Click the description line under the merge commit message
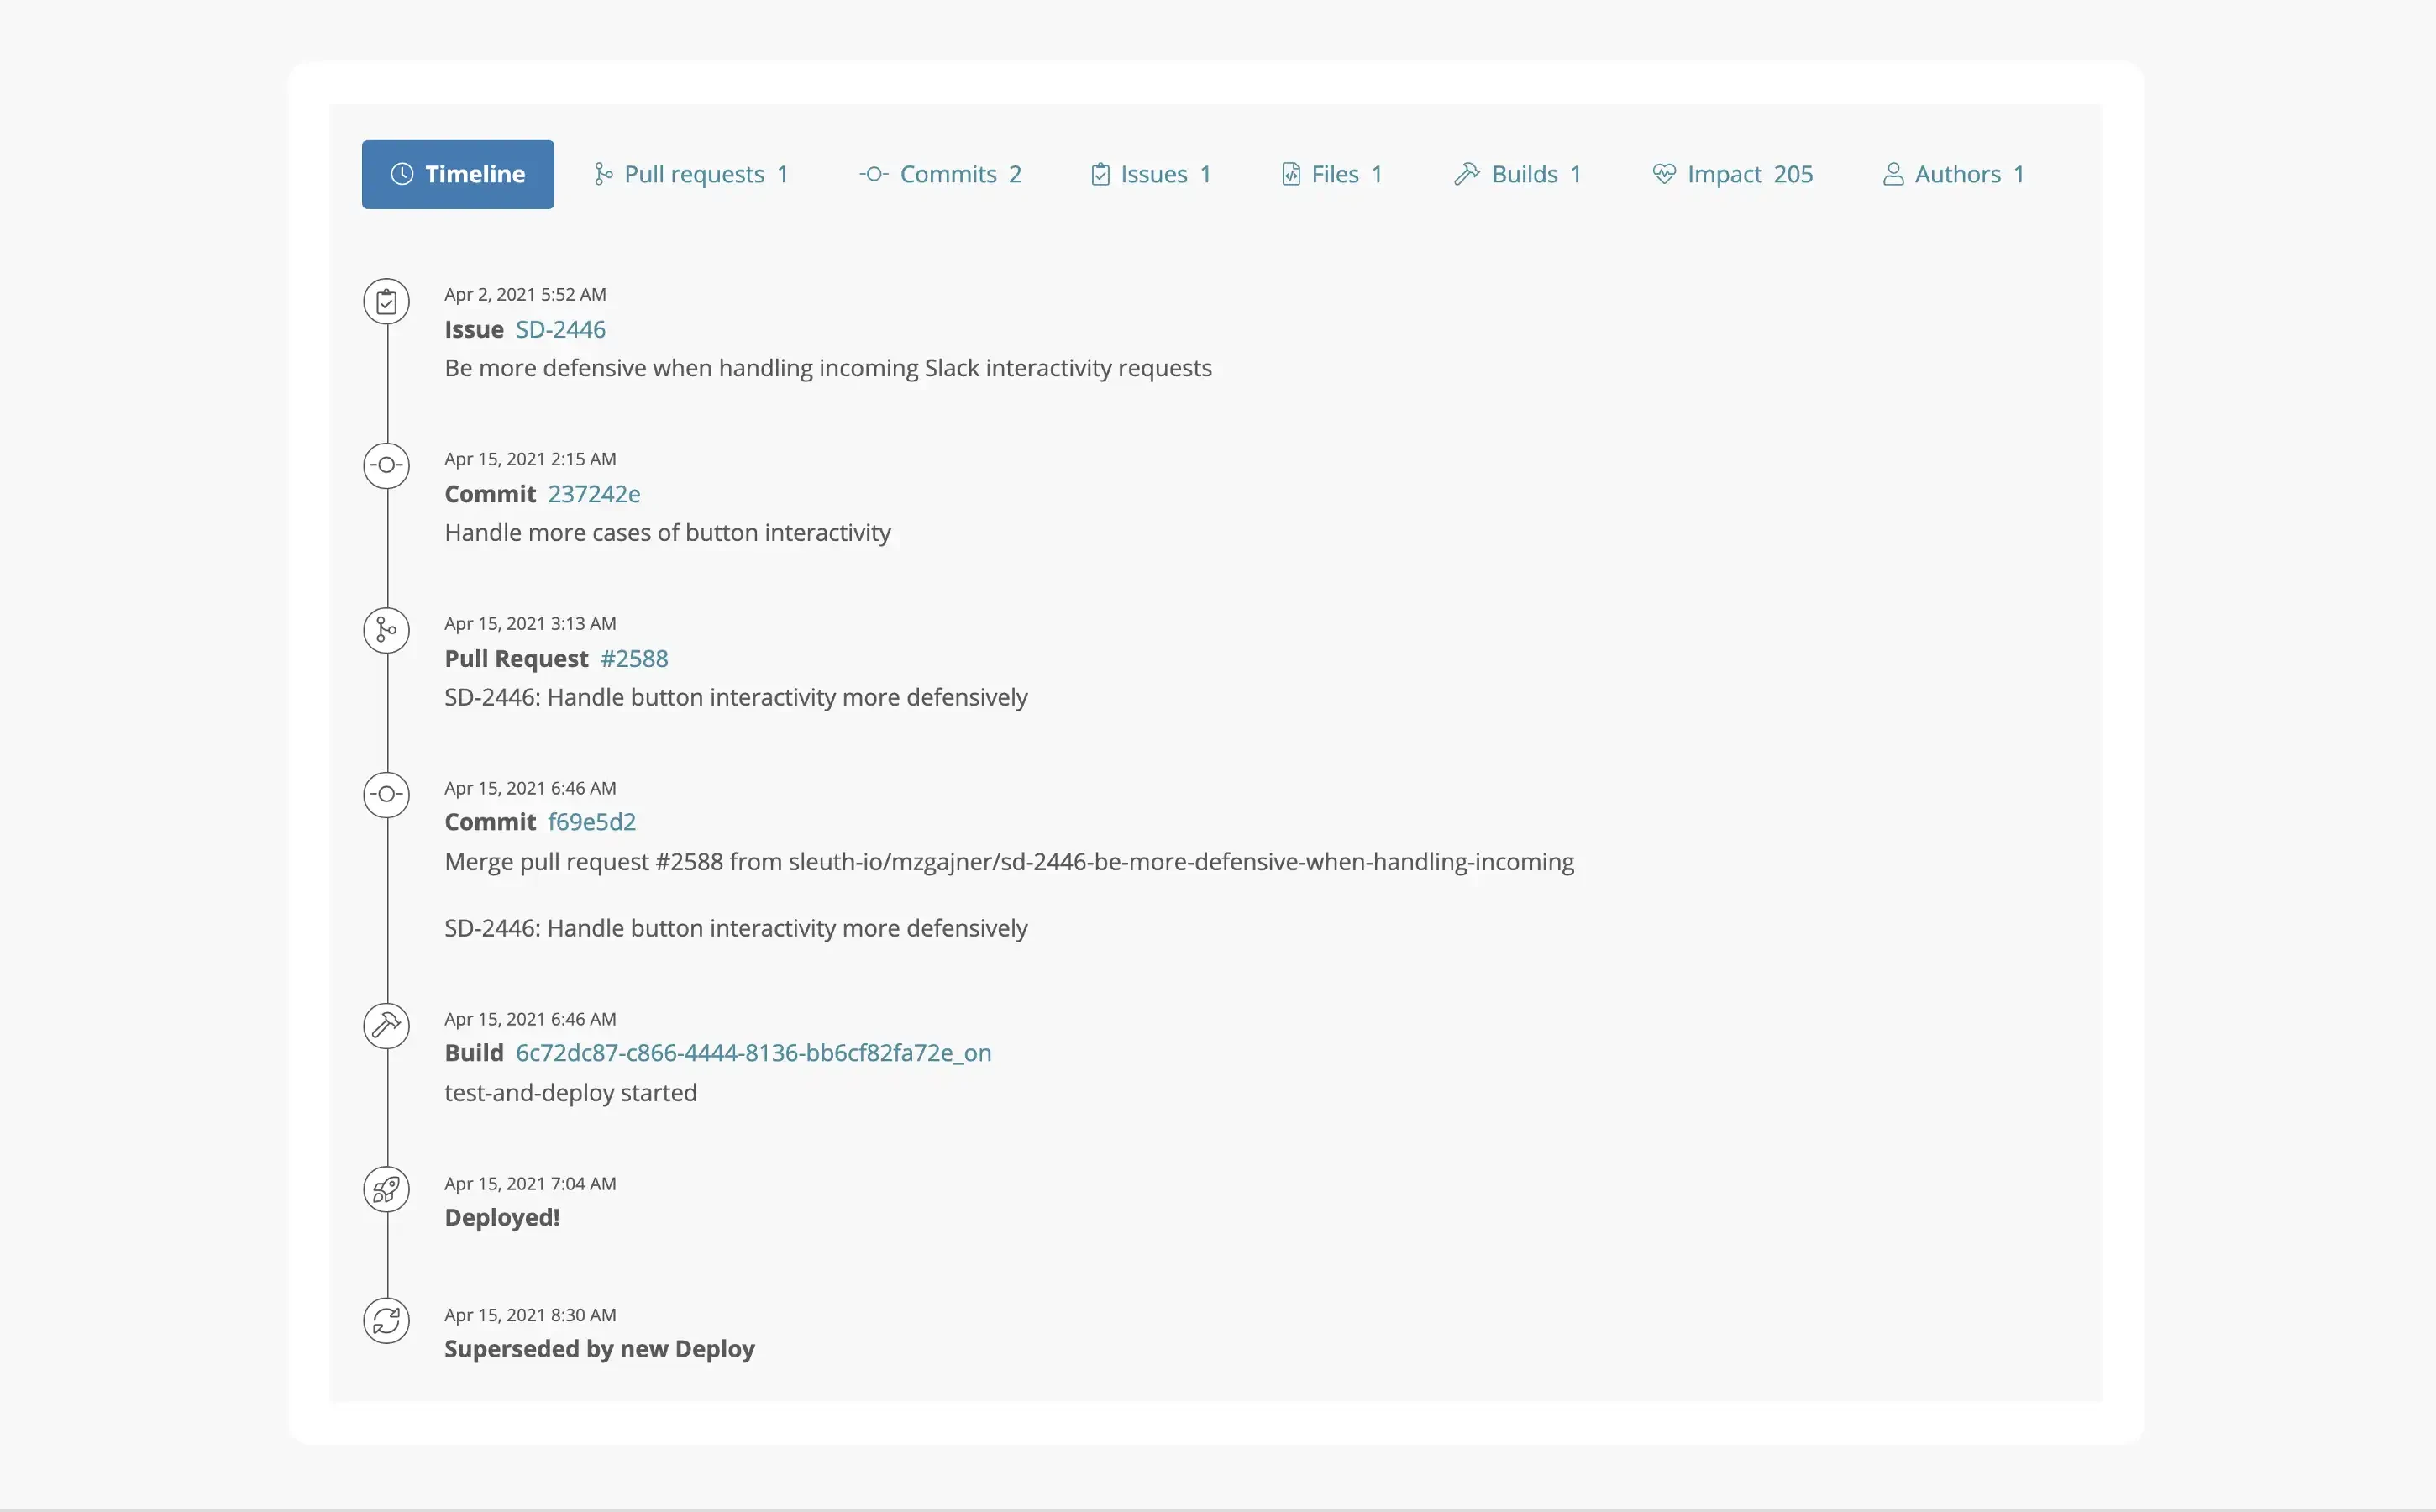2436x1512 pixels. tap(735, 928)
